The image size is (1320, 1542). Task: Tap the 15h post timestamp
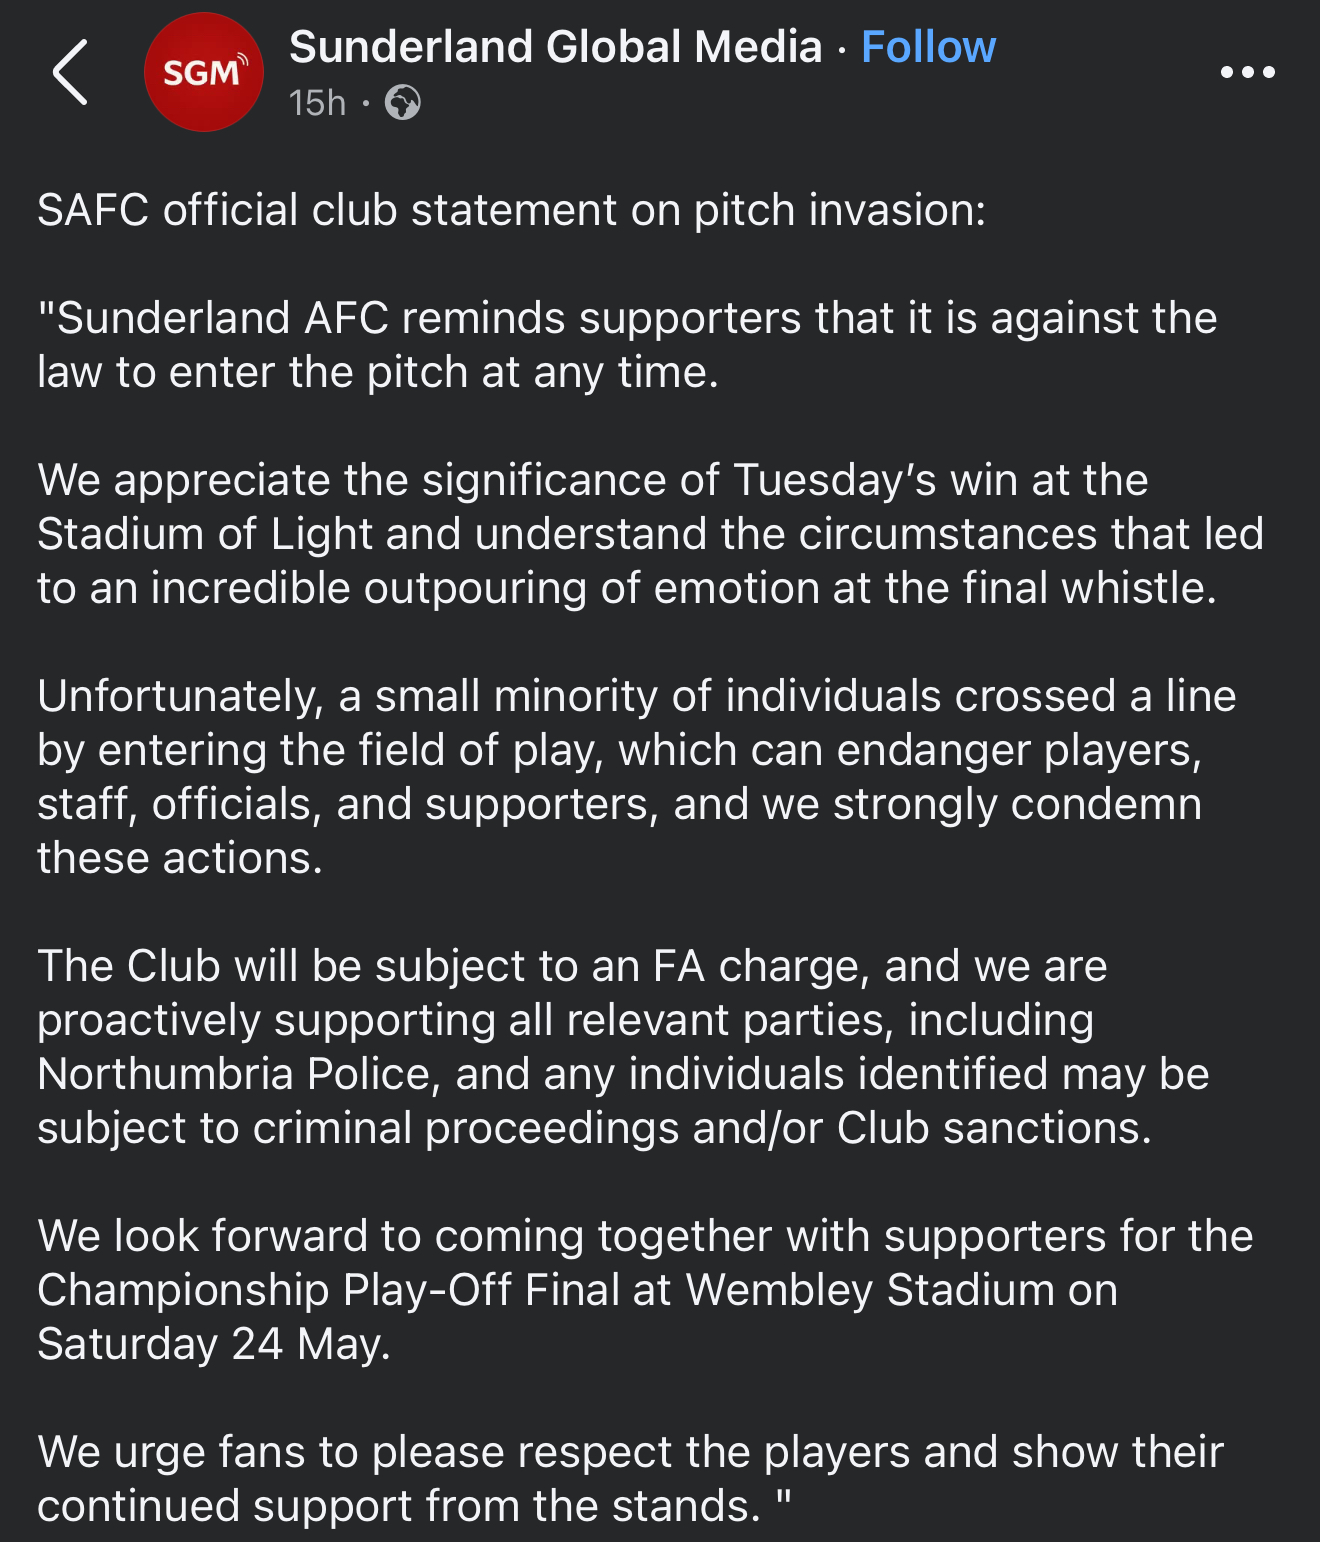(x=317, y=102)
